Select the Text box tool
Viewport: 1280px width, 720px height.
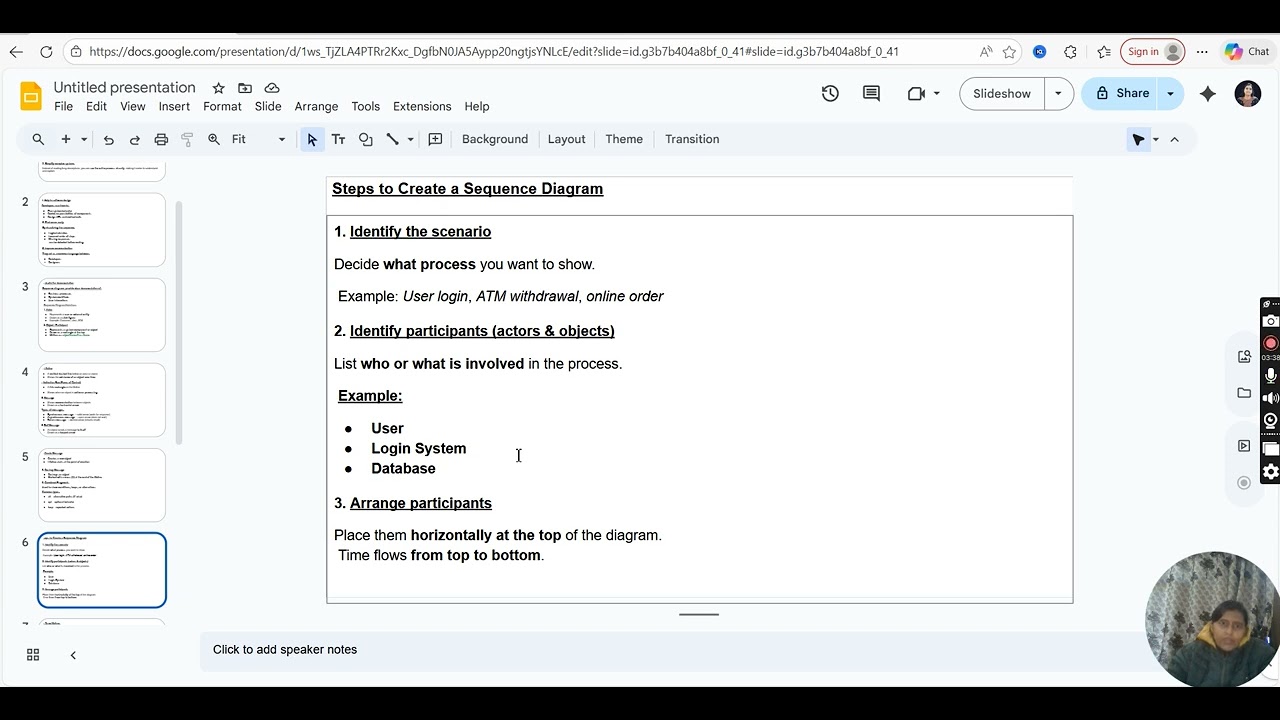(x=338, y=139)
